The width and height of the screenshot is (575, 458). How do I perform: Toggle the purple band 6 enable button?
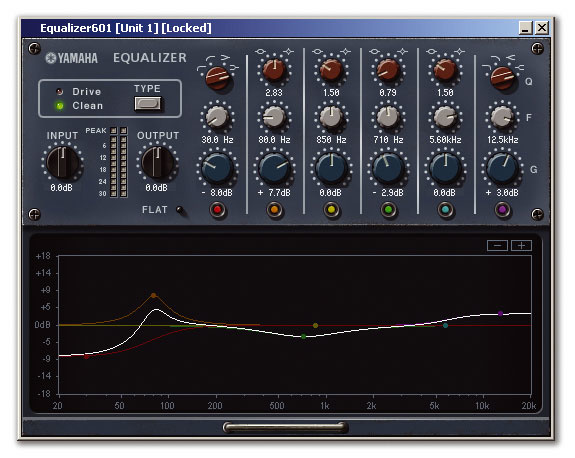tap(502, 210)
